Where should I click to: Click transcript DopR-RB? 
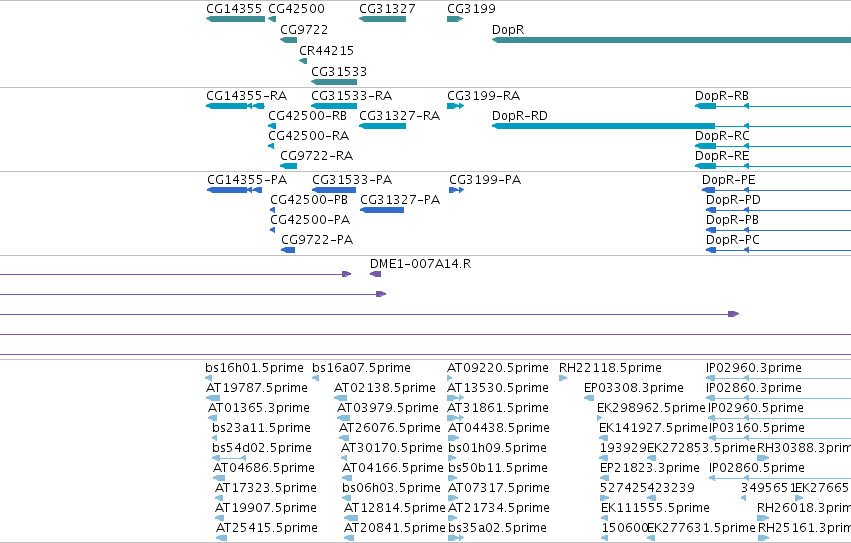click(x=773, y=106)
